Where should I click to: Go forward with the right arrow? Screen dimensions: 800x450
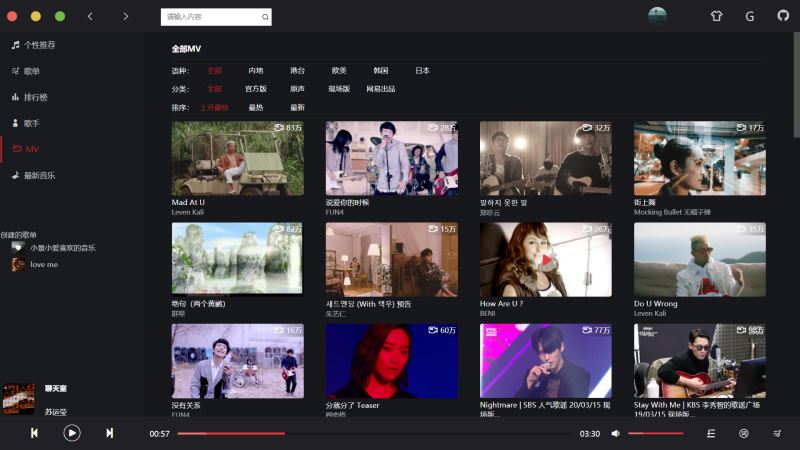[126, 16]
